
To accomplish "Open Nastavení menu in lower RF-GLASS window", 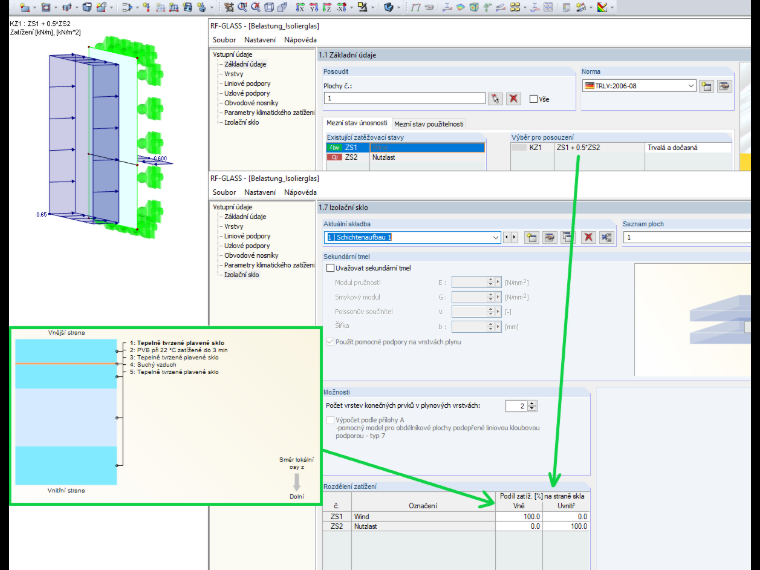I will pos(260,192).
